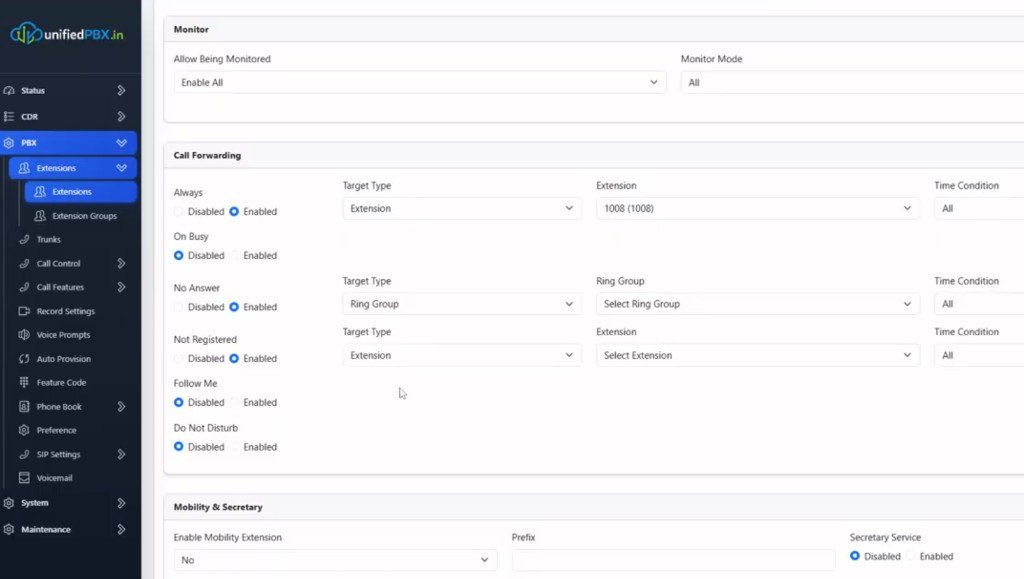Click the Record Settings camera icon
1024x579 pixels.
click(24, 311)
